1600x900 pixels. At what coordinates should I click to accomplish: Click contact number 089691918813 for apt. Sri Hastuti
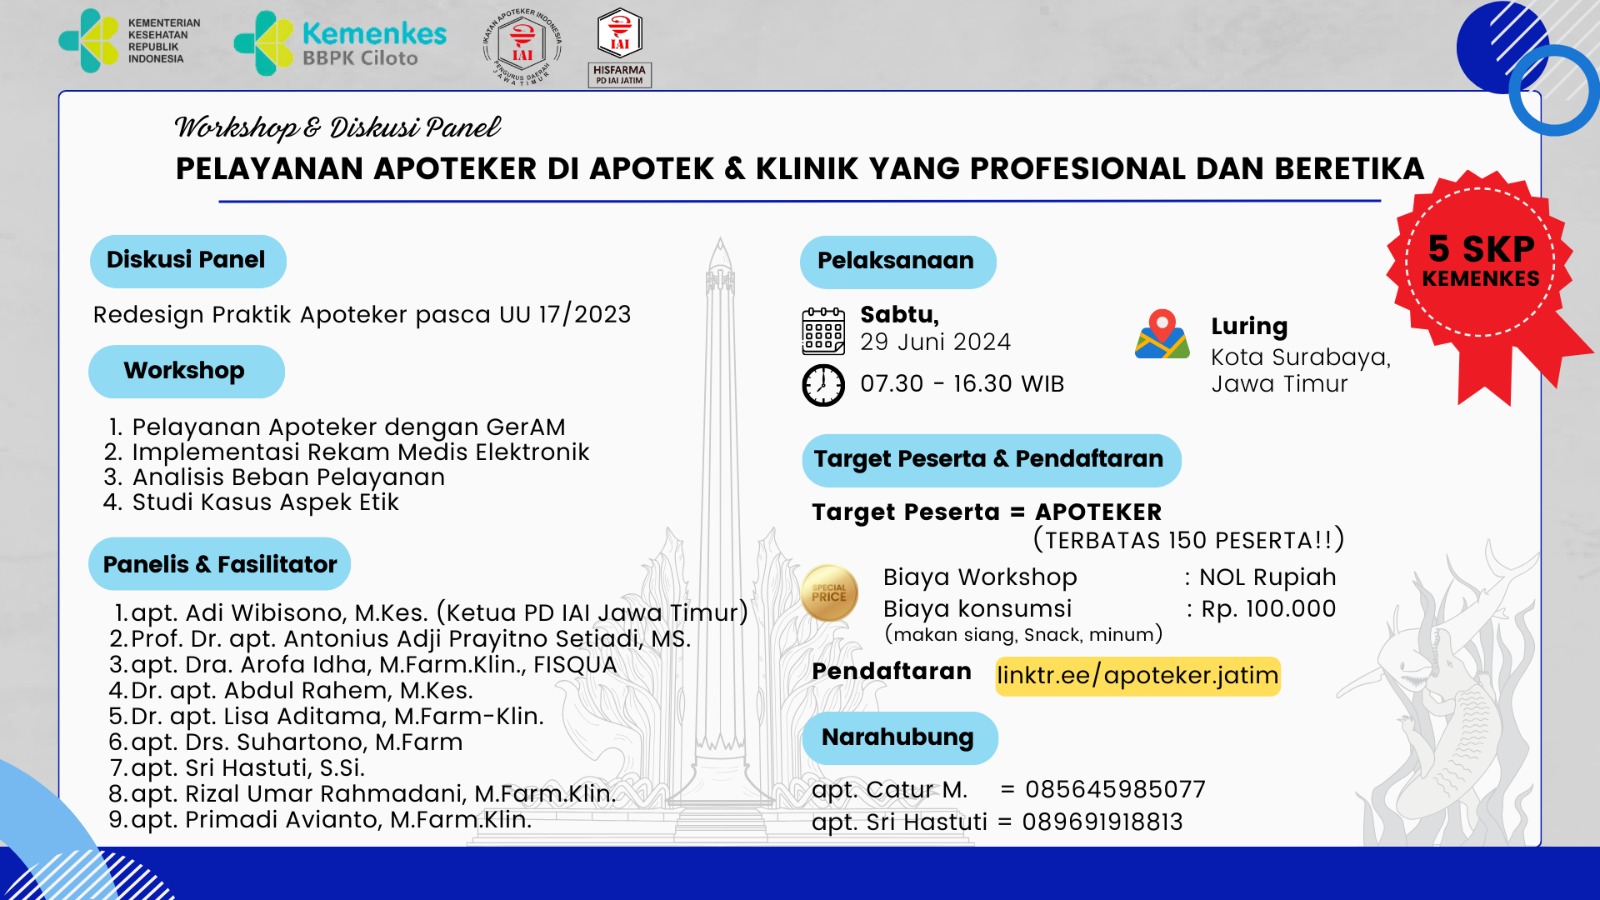tap(1103, 822)
